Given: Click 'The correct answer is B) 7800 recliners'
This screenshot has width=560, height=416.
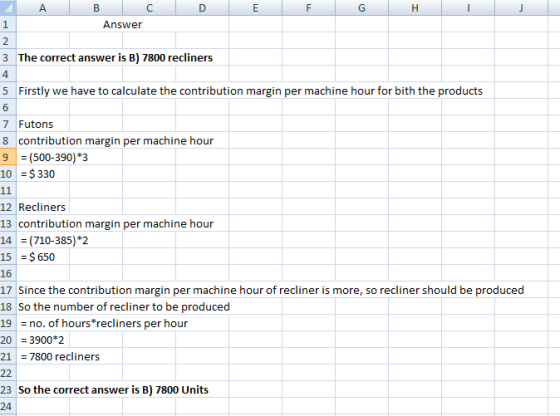Looking at the screenshot, I should coord(115,57).
